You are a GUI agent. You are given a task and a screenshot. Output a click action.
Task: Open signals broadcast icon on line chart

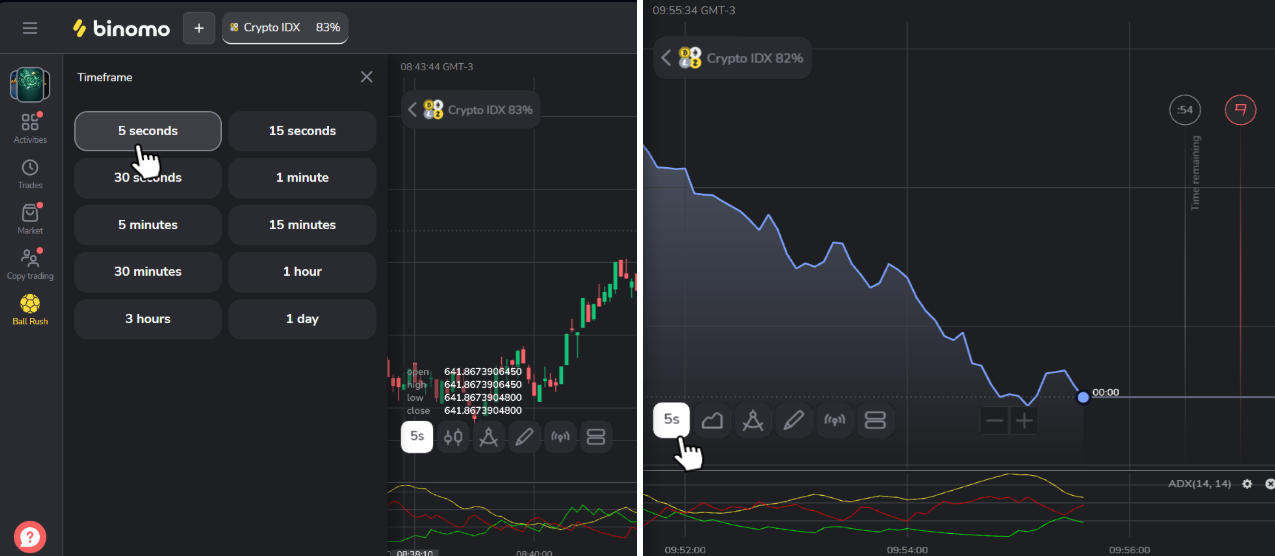click(835, 421)
